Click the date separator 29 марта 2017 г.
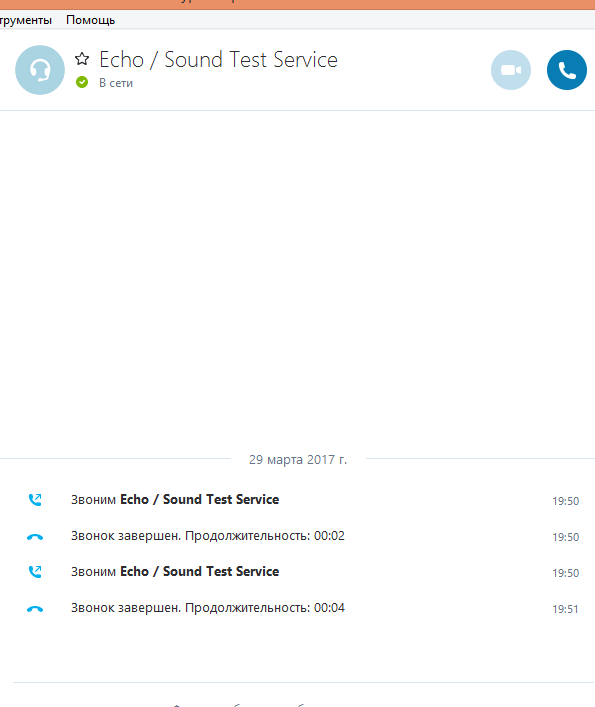The image size is (595, 707). pyautogui.click(x=298, y=459)
